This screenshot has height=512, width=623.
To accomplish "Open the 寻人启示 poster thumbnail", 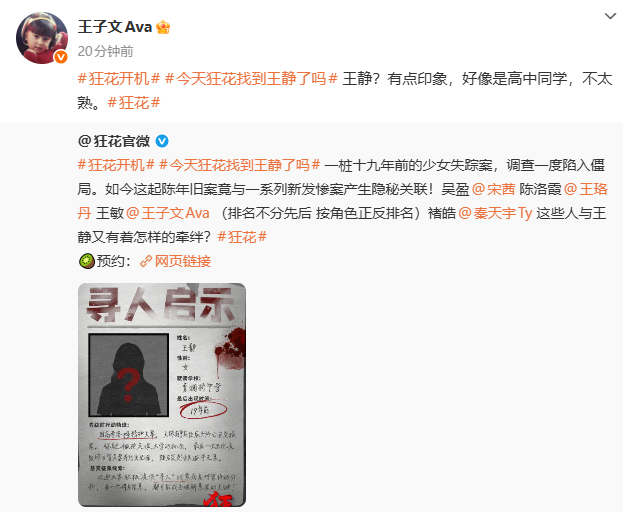I will coord(162,395).
